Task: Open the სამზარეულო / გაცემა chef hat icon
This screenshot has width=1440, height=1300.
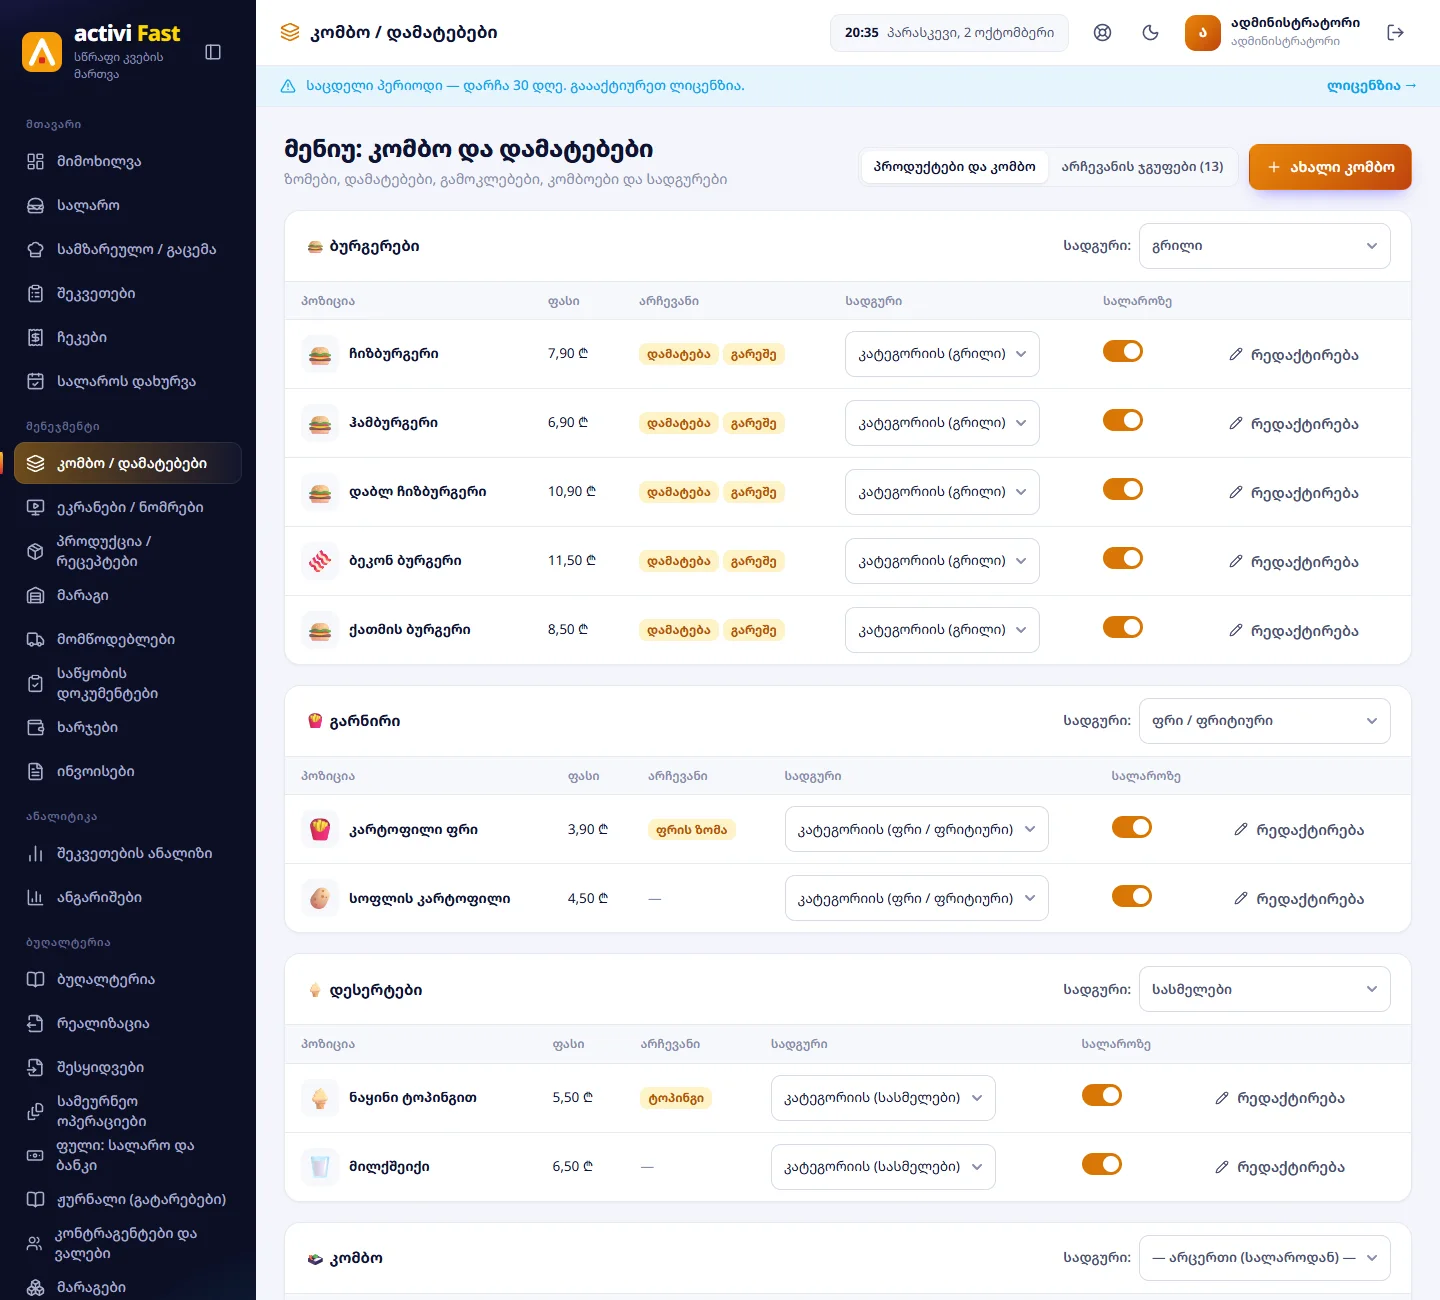Action: pos(35,250)
